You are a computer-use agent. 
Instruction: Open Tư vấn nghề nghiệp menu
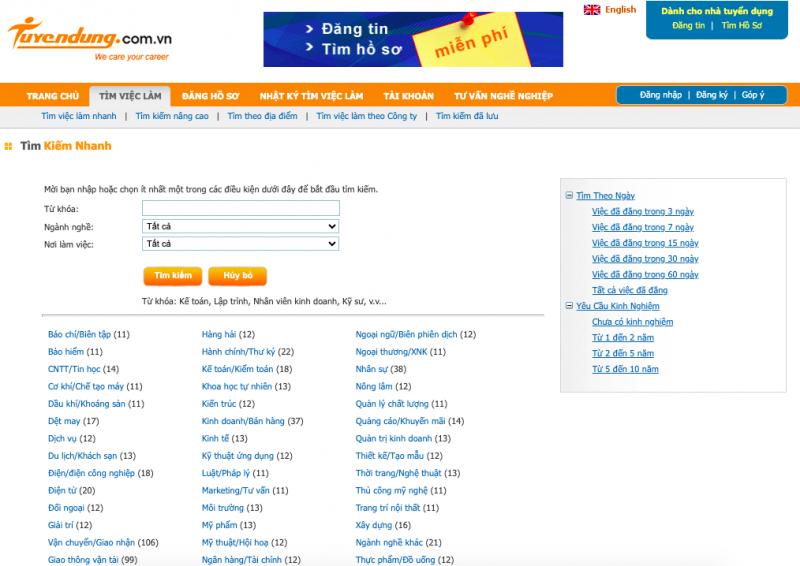tap(504, 96)
